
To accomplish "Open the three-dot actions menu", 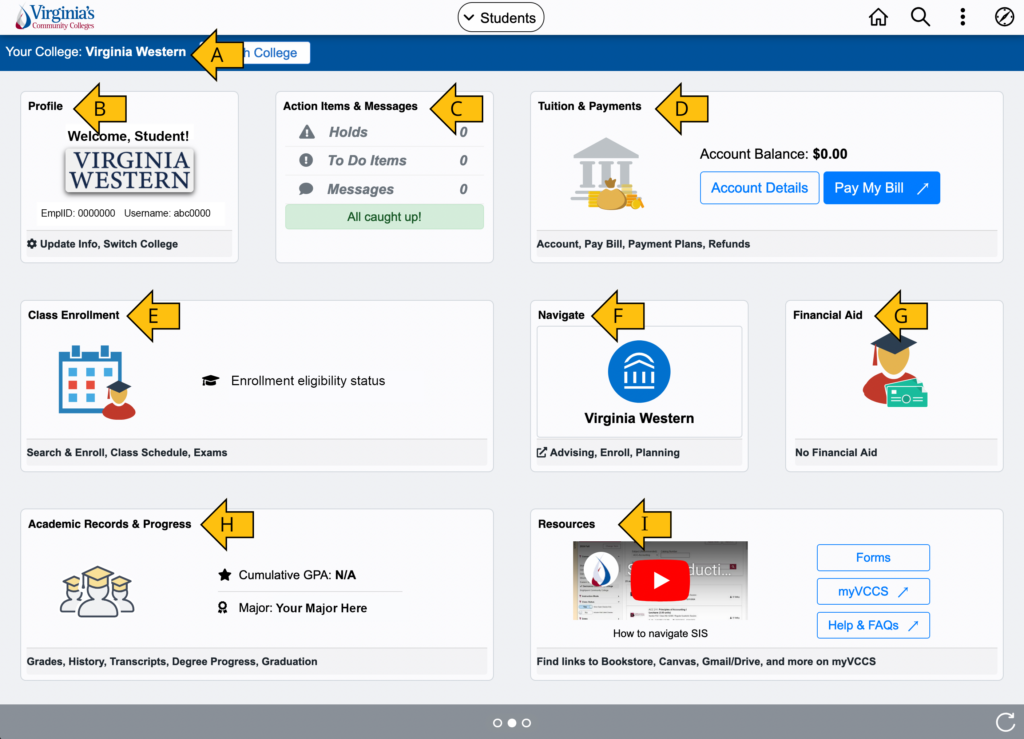I will click(x=963, y=17).
